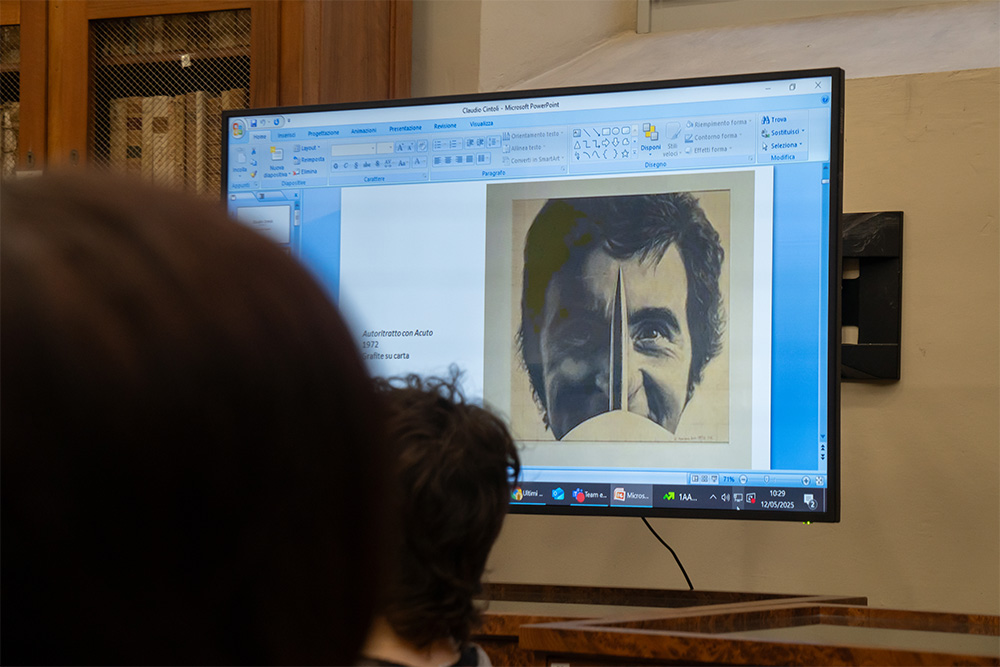
Task: Justify the paragraph text
Action: point(469,159)
